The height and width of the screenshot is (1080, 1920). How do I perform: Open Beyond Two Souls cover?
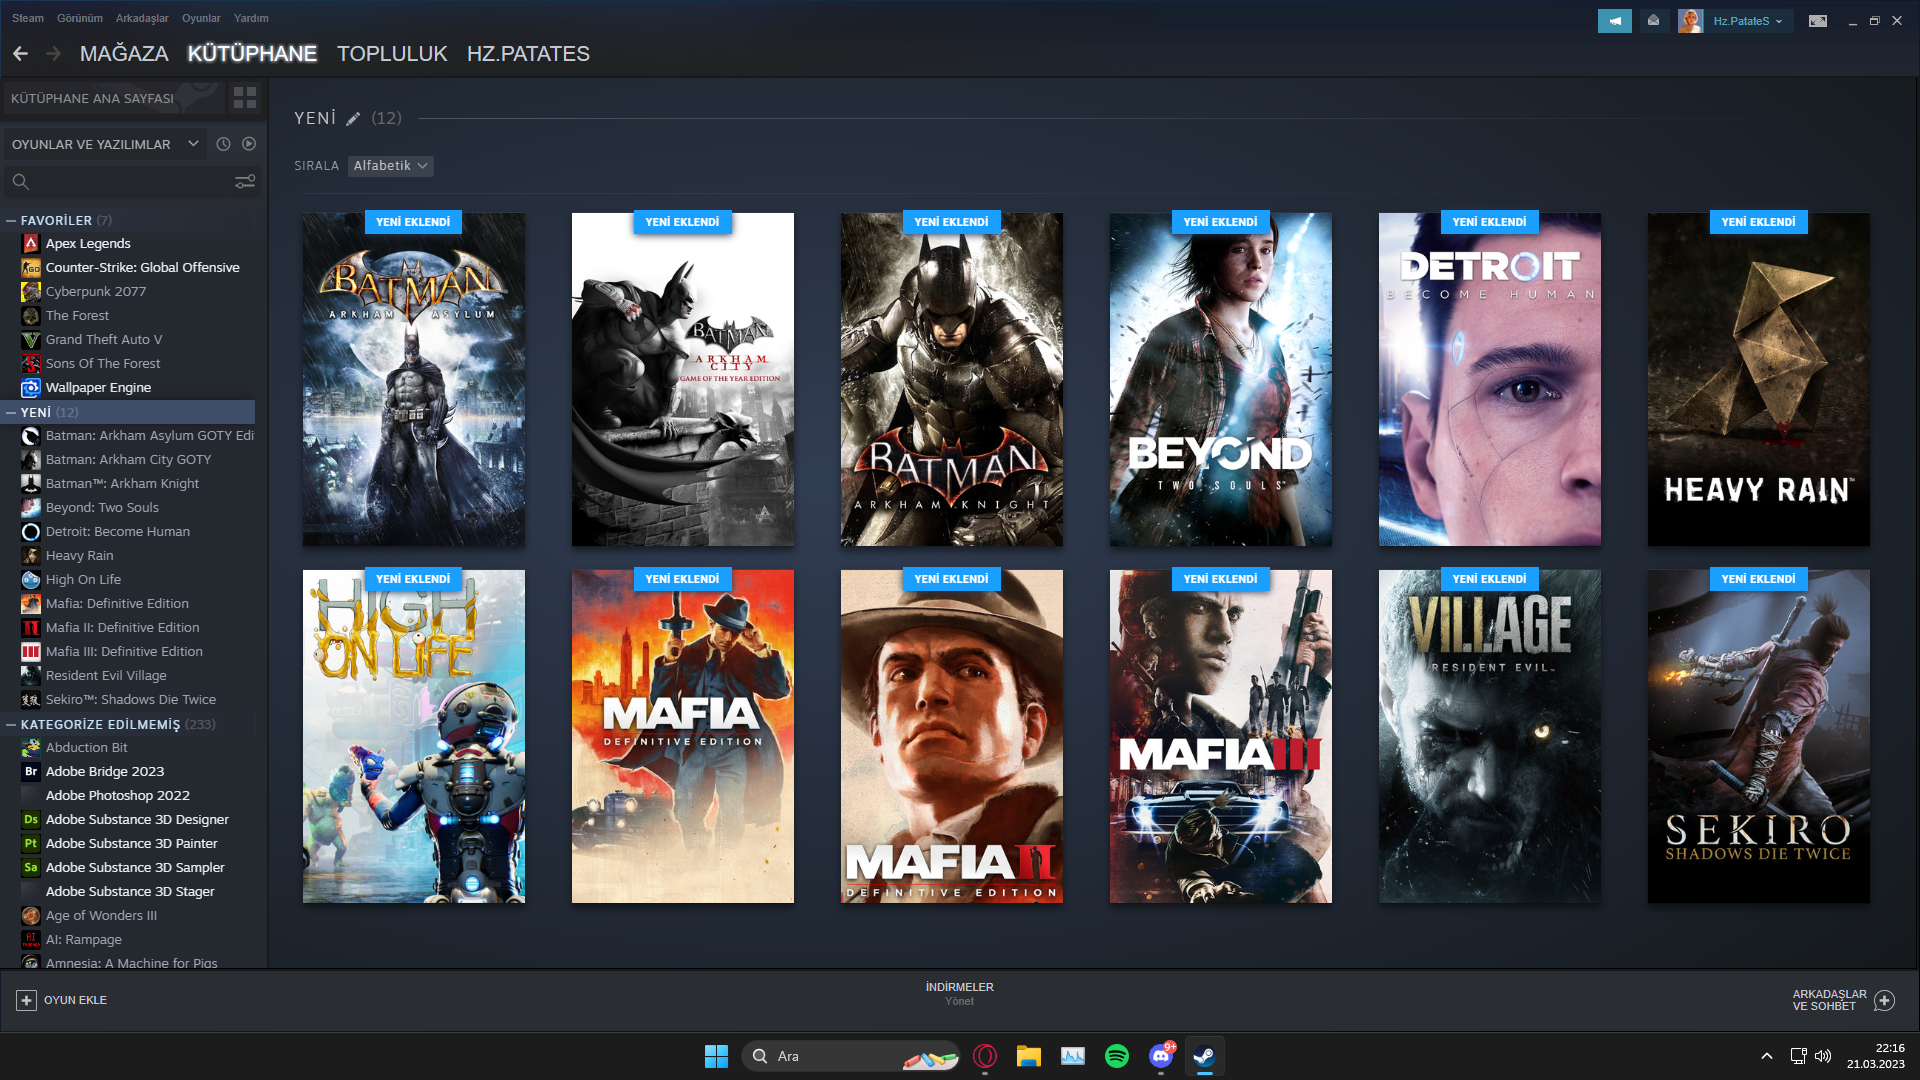[x=1221, y=379]
